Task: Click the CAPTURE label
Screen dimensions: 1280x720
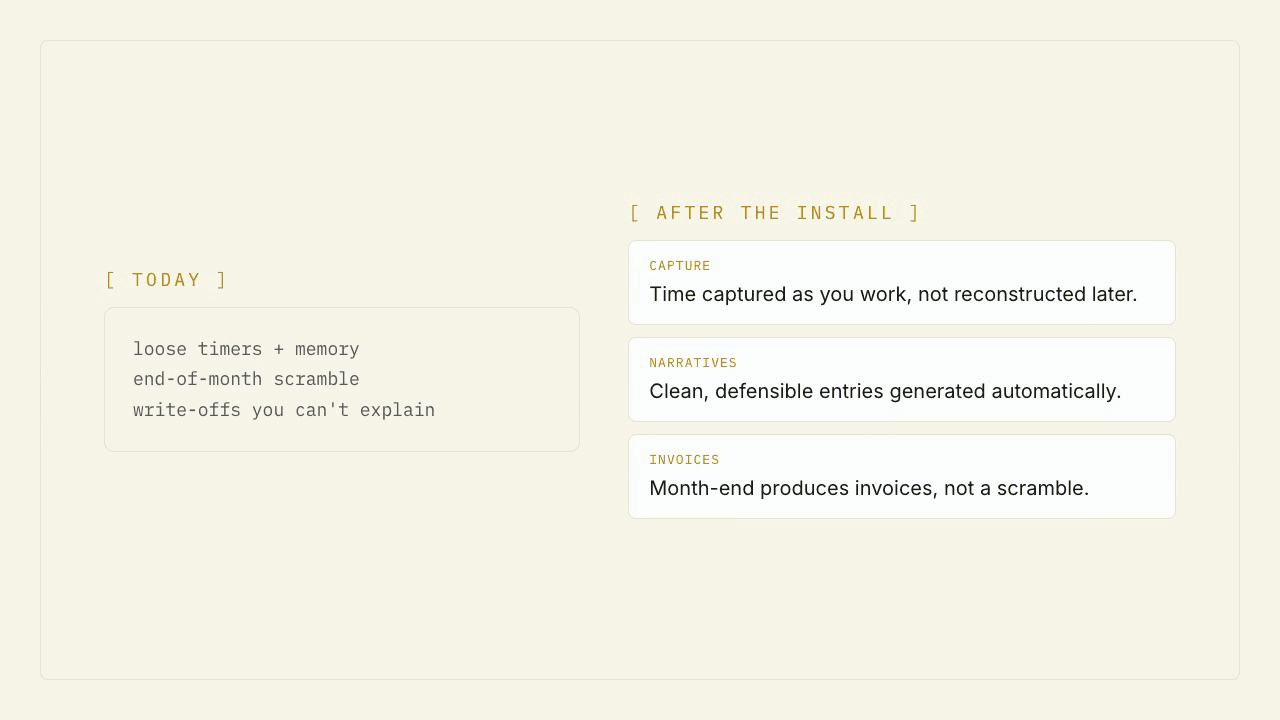Action: pyautogui.click(x=680, y=266)
